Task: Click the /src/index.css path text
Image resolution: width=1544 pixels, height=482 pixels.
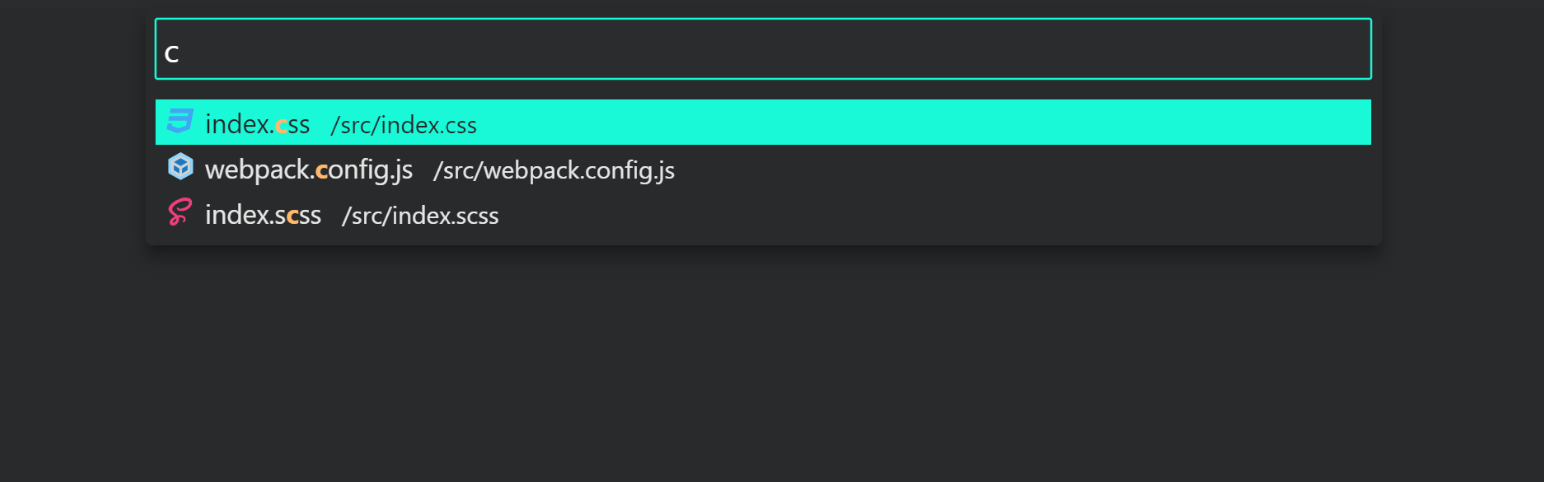Action: pyautogui.click(x=404, y=125)
